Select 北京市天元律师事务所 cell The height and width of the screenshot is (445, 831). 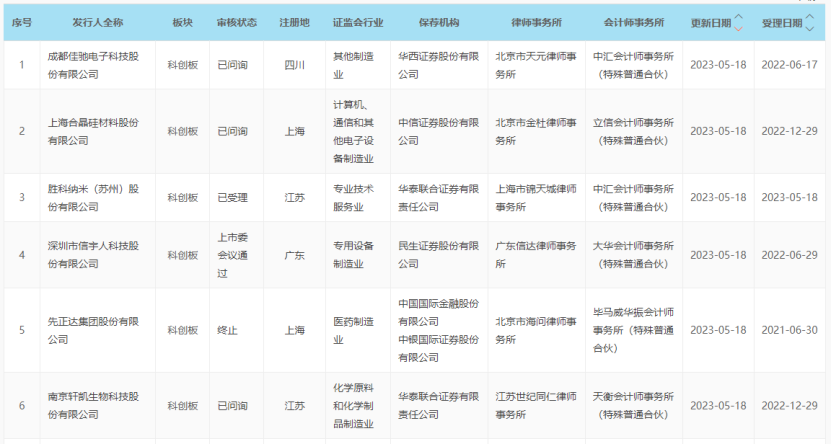[536, 65]
